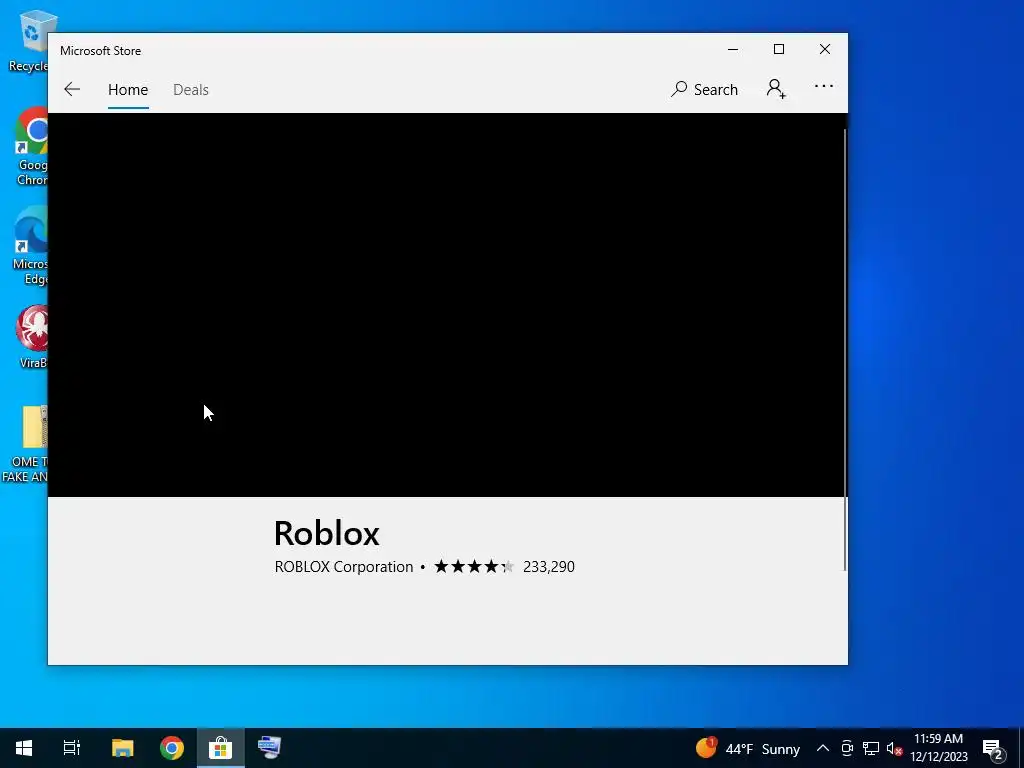1024x768 pixels.
Task: Click the Roblox star rating
Action: pos(474,566)
